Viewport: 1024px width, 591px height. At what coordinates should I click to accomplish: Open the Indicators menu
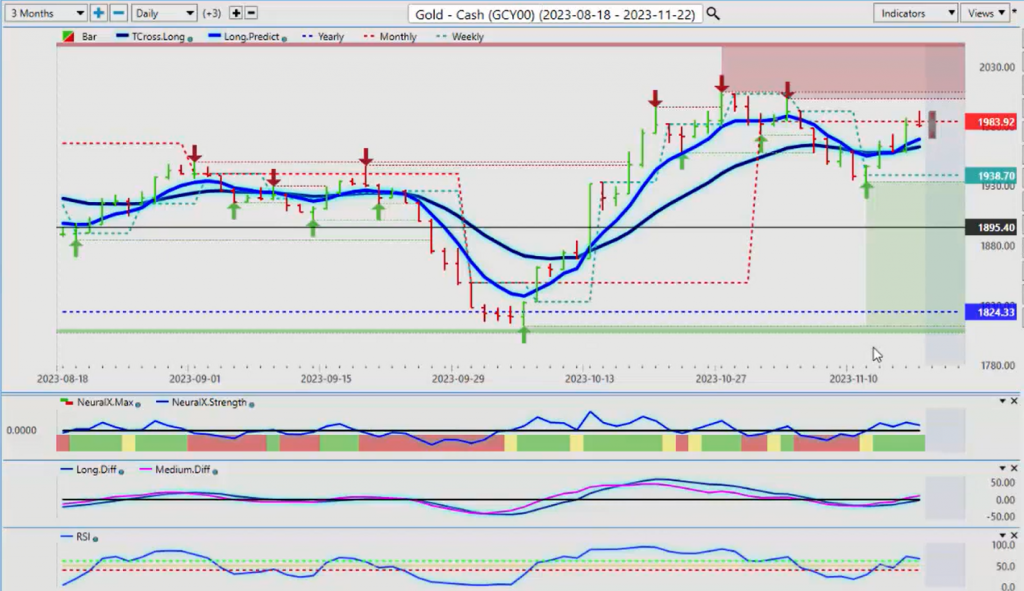click(915, 13)
